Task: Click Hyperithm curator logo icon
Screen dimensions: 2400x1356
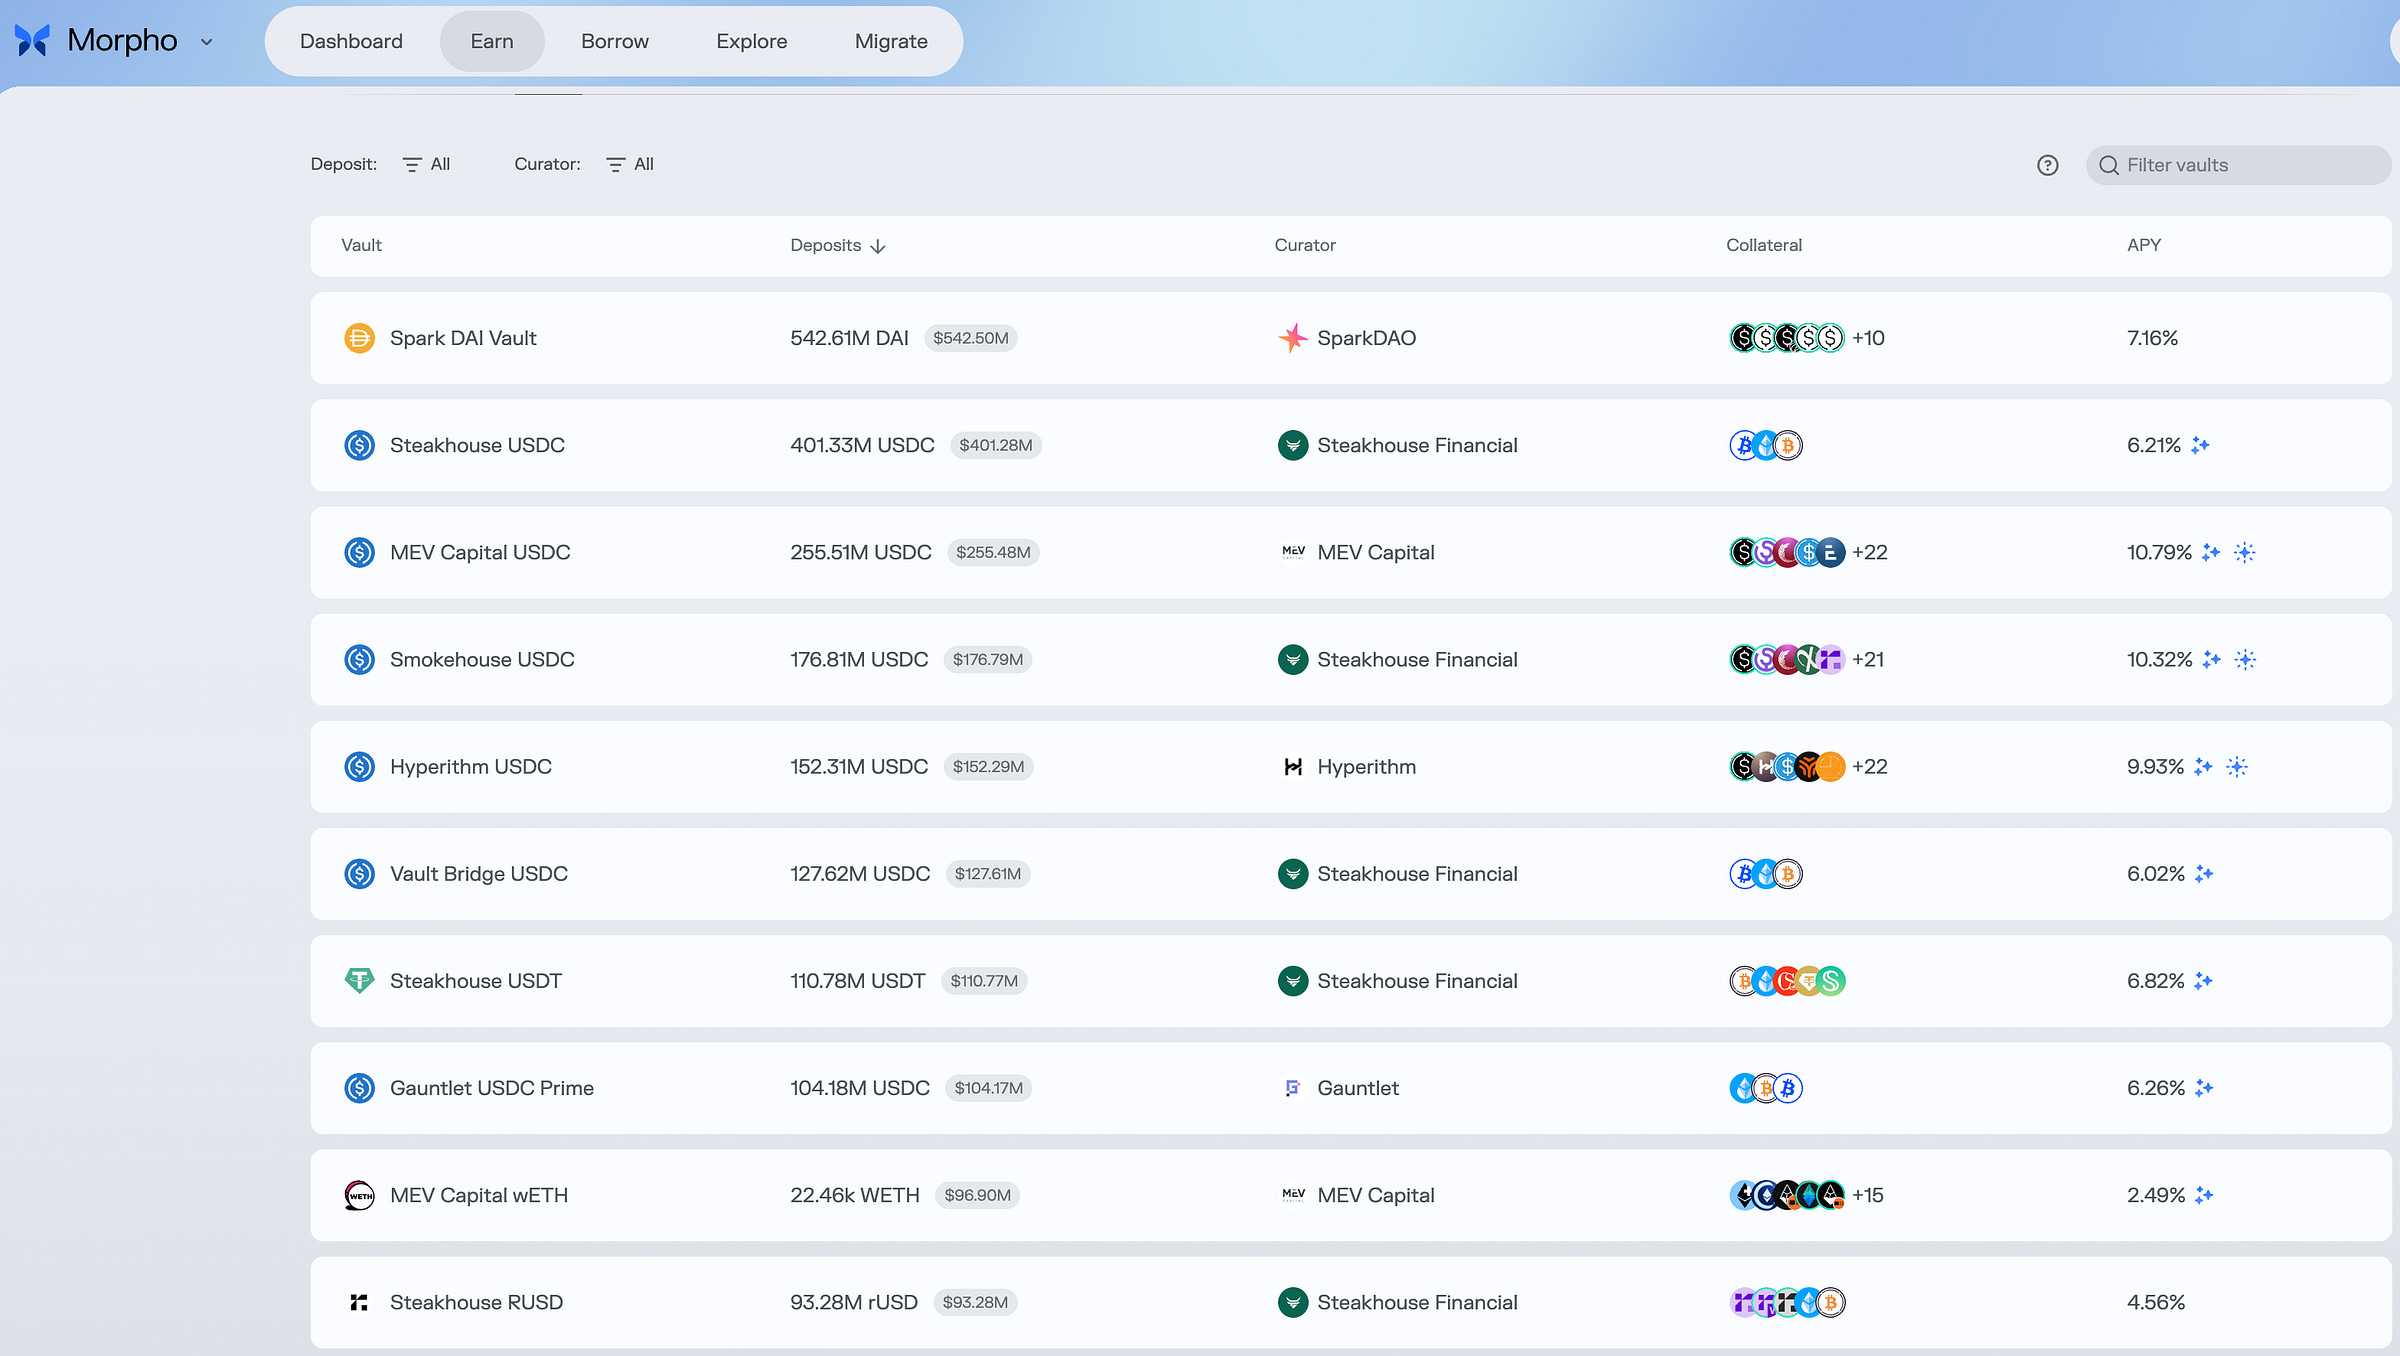Action: click(1292, 767)
